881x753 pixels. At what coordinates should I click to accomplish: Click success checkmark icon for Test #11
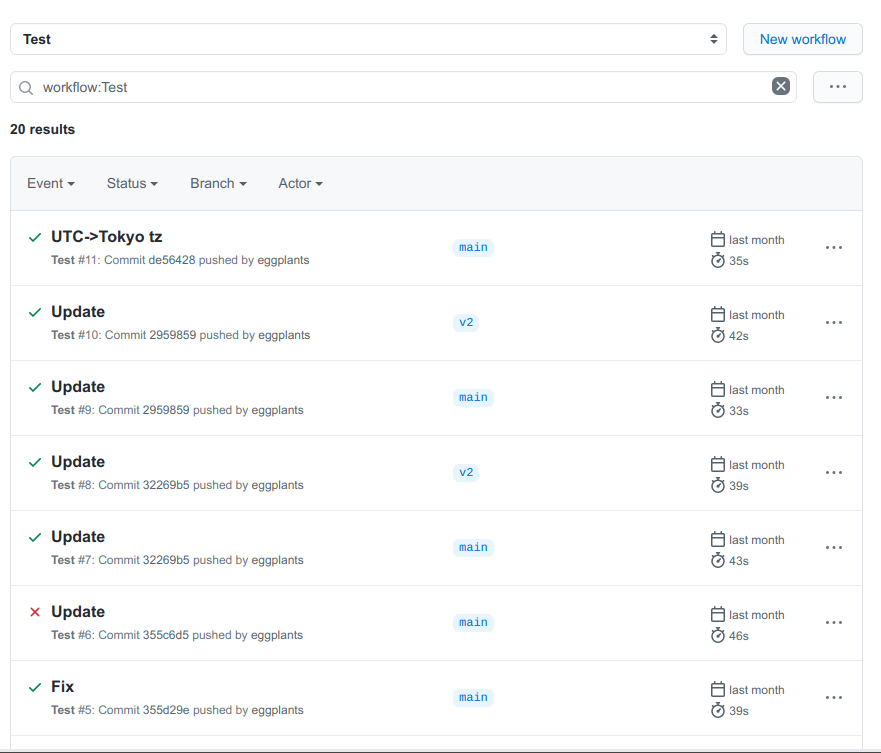(x=35, y=237)
